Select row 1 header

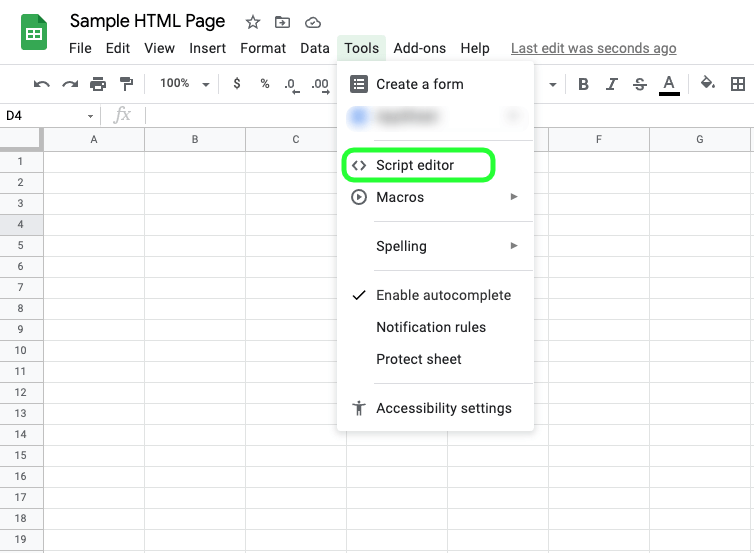click(21, 162)
